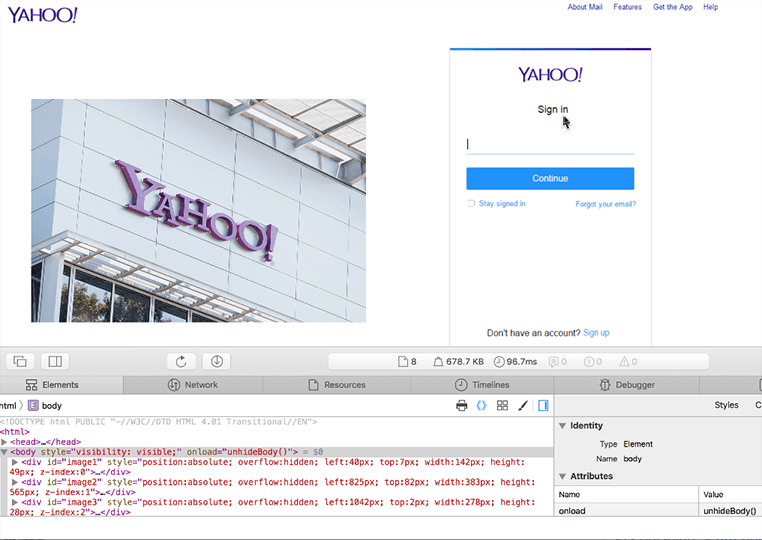Check the Stay signed in checkbox

(x=471, y=204)
